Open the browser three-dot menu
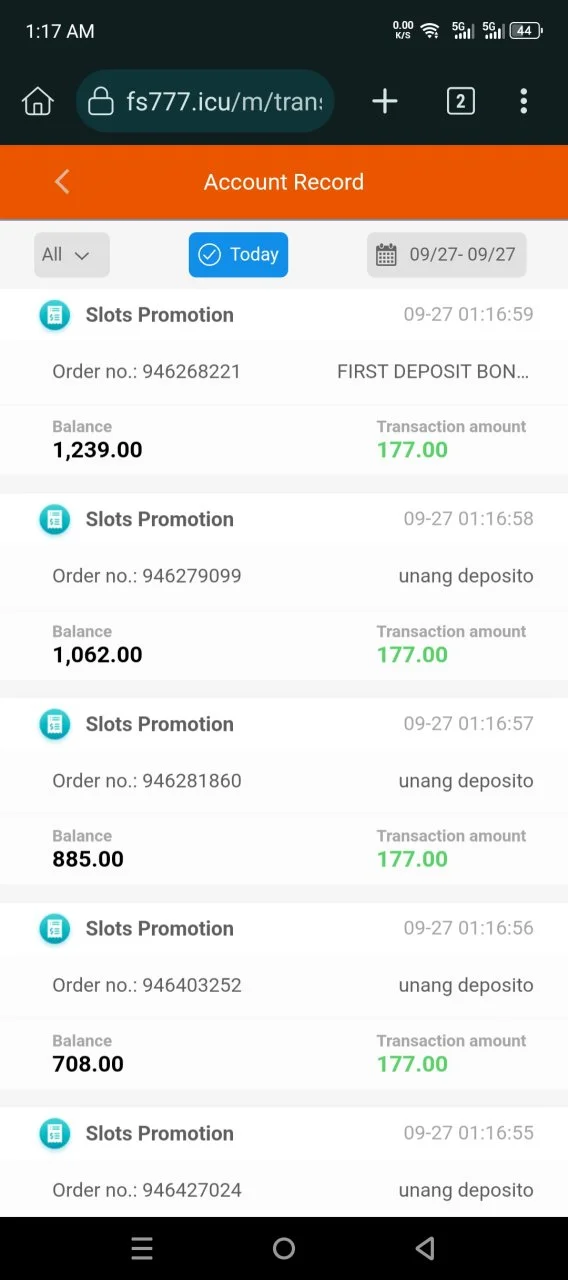 point(524,101)
